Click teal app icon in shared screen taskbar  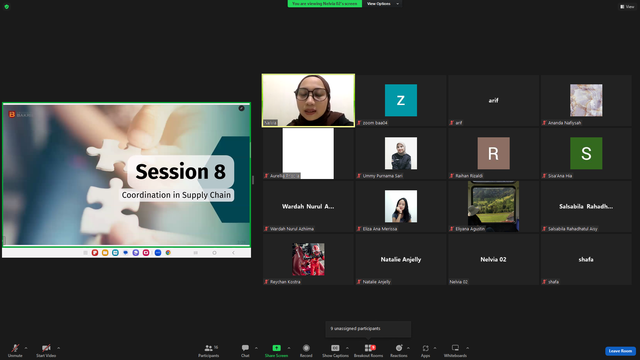115,253
